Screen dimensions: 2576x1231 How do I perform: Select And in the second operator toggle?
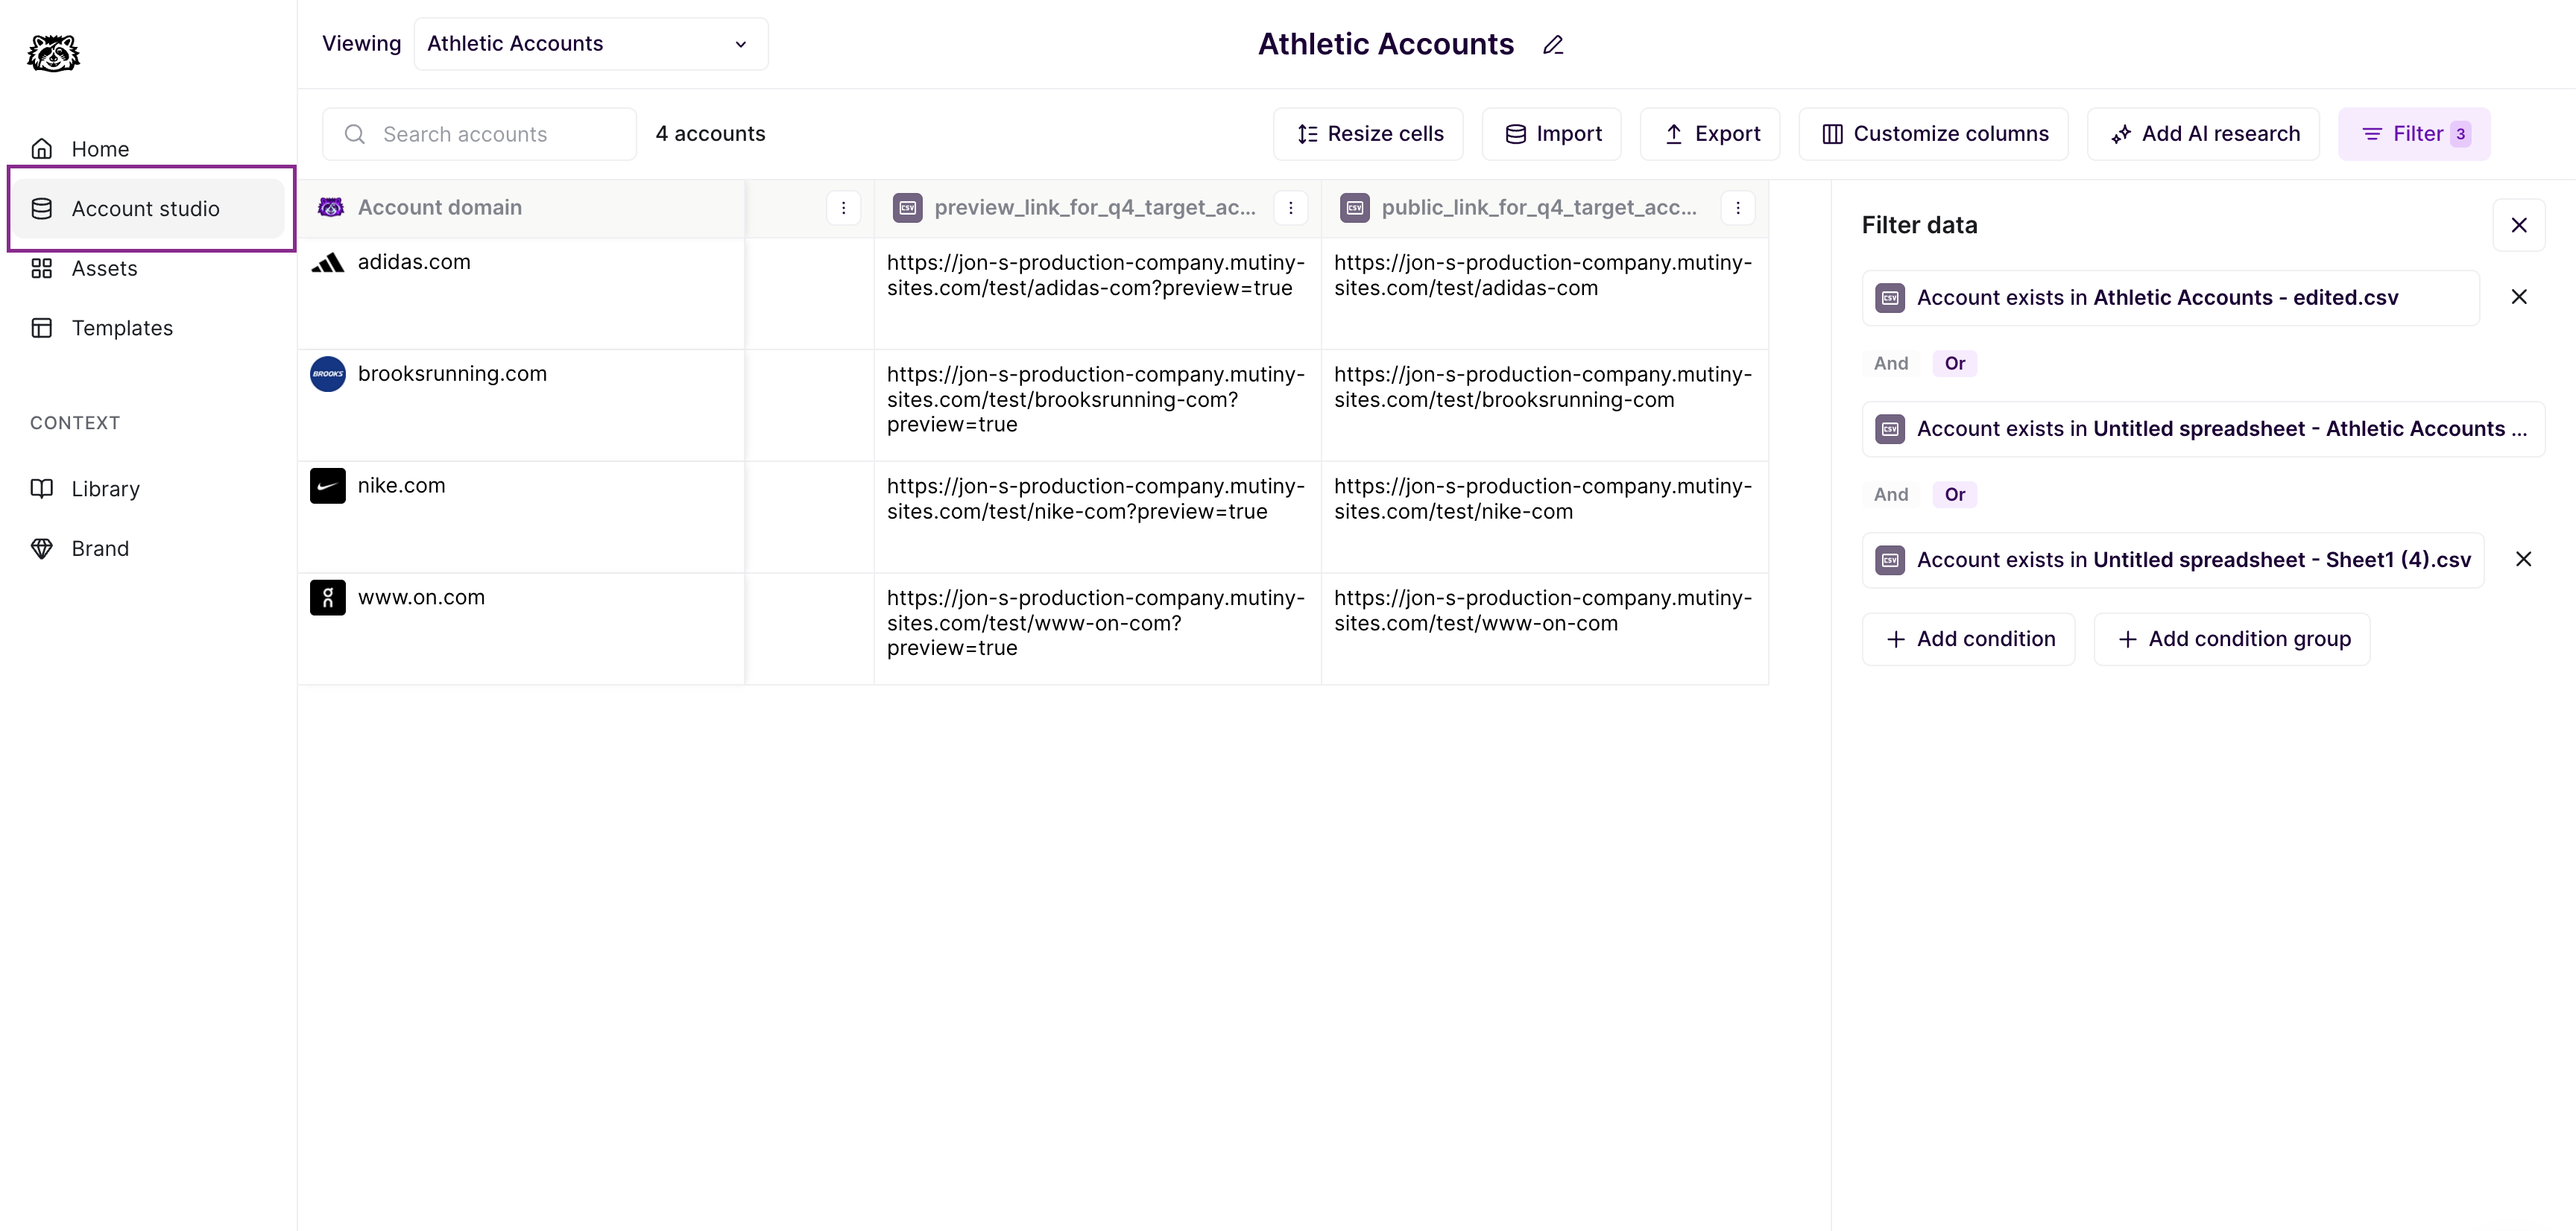(x=1890, y=494)
